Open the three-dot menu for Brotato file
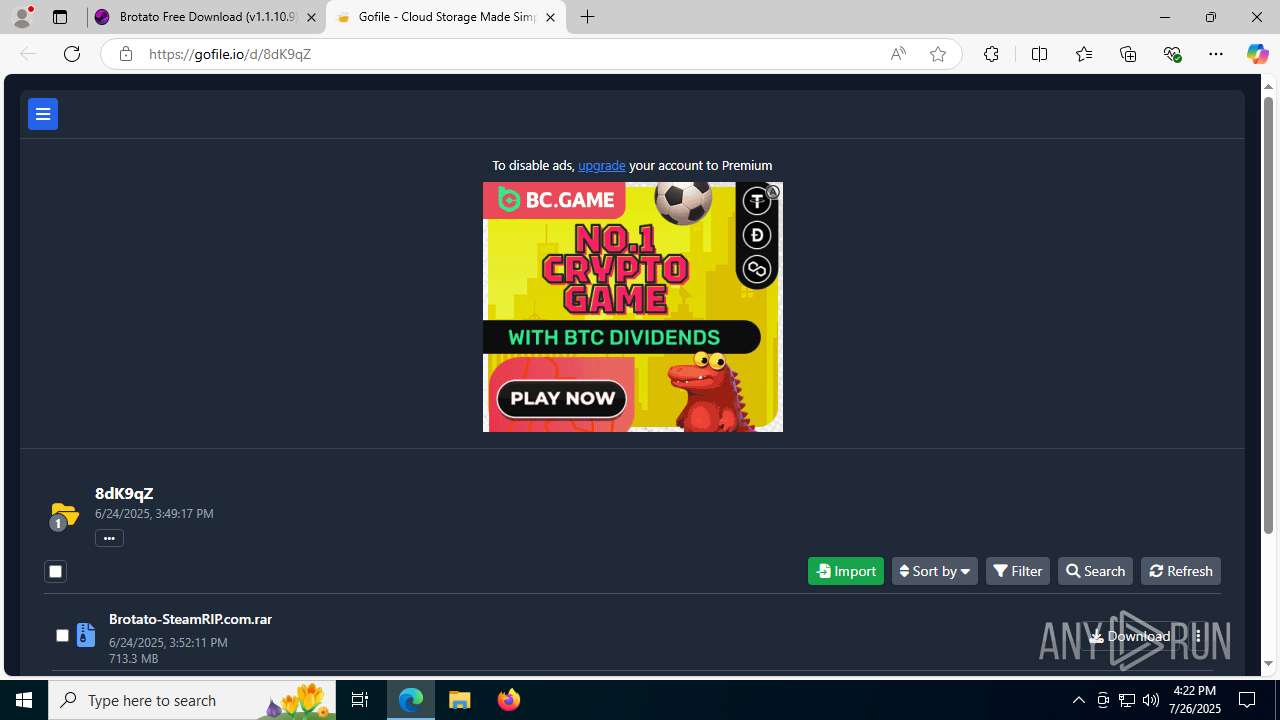This screenshot has width=1280, height=720. pos(1198,636)
